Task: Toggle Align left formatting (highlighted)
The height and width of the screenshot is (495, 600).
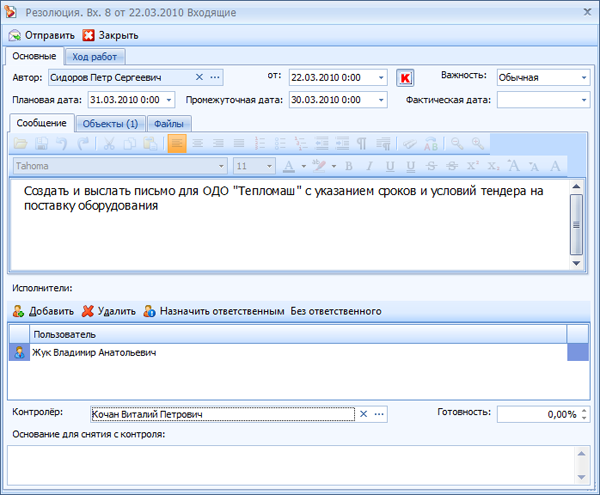Action: pyautogui.click(x=177, y=143)
